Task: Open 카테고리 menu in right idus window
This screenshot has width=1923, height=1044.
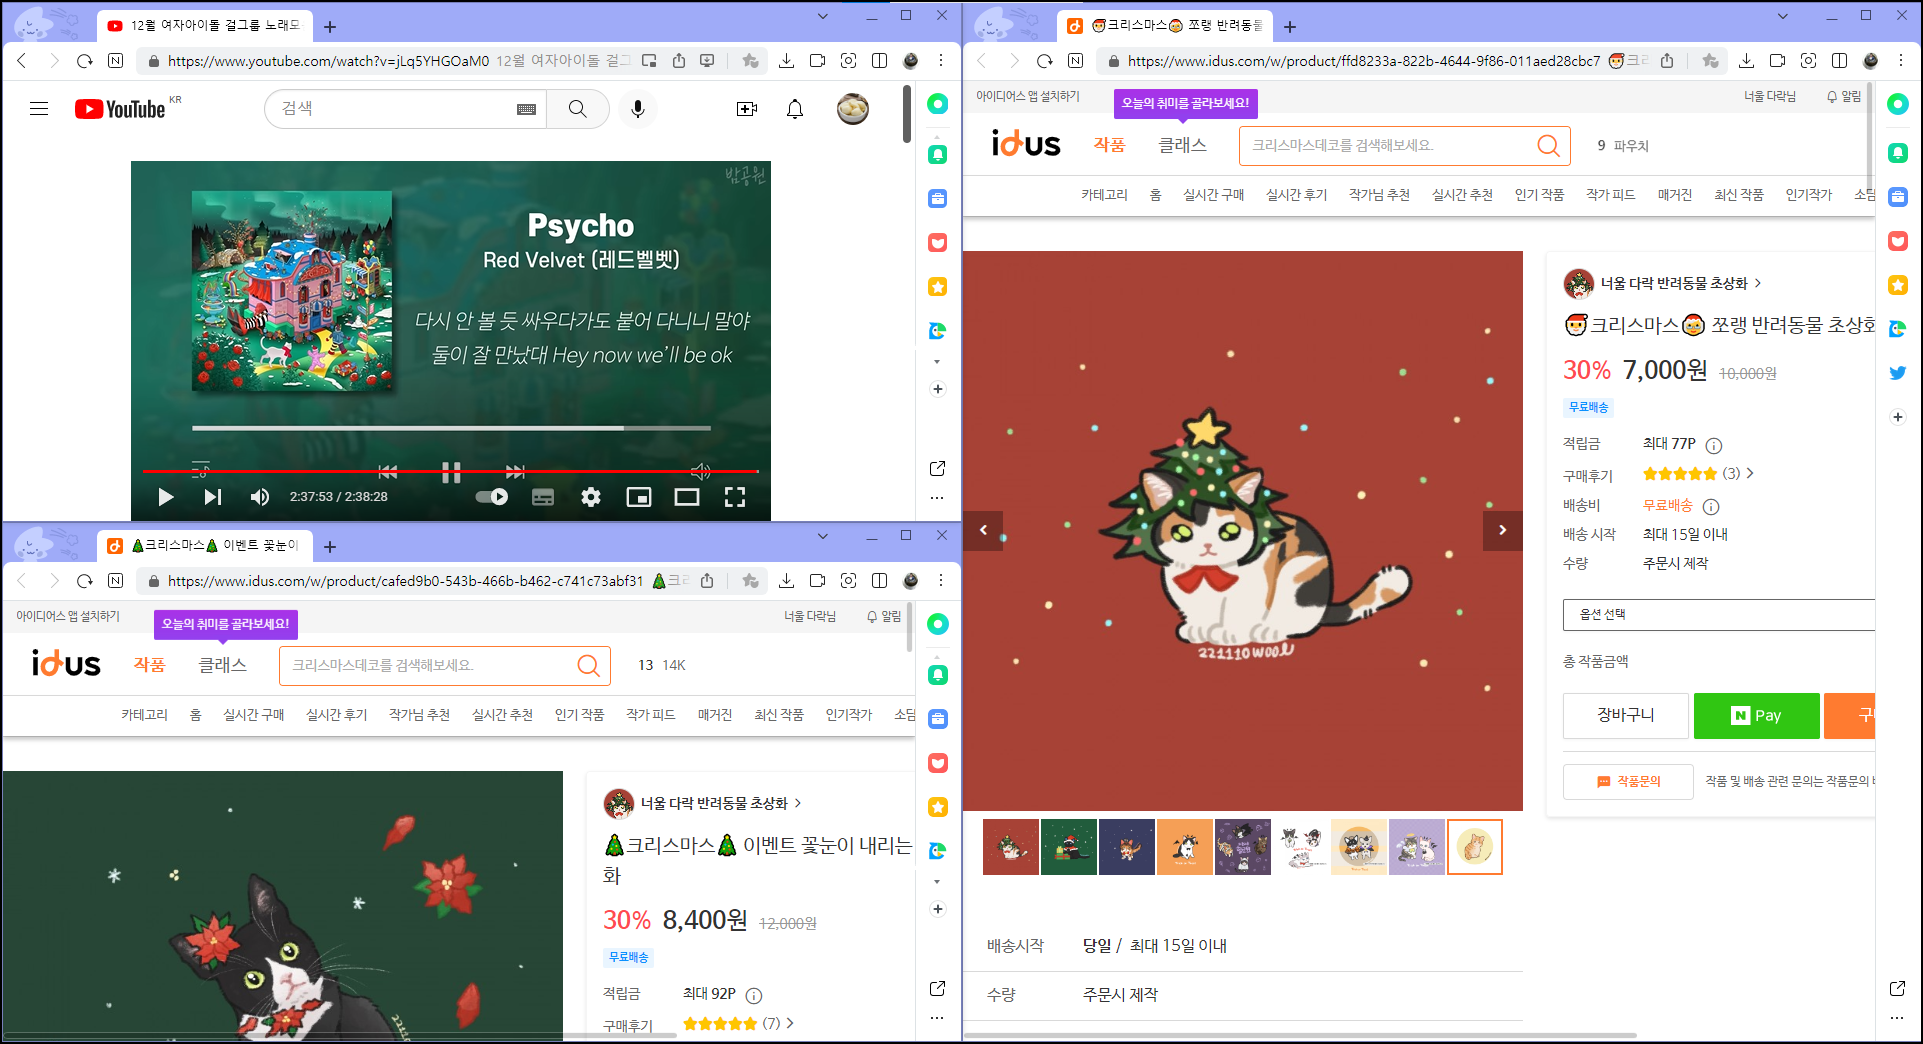Action: pyautogui.click(x=1104, y=195)
